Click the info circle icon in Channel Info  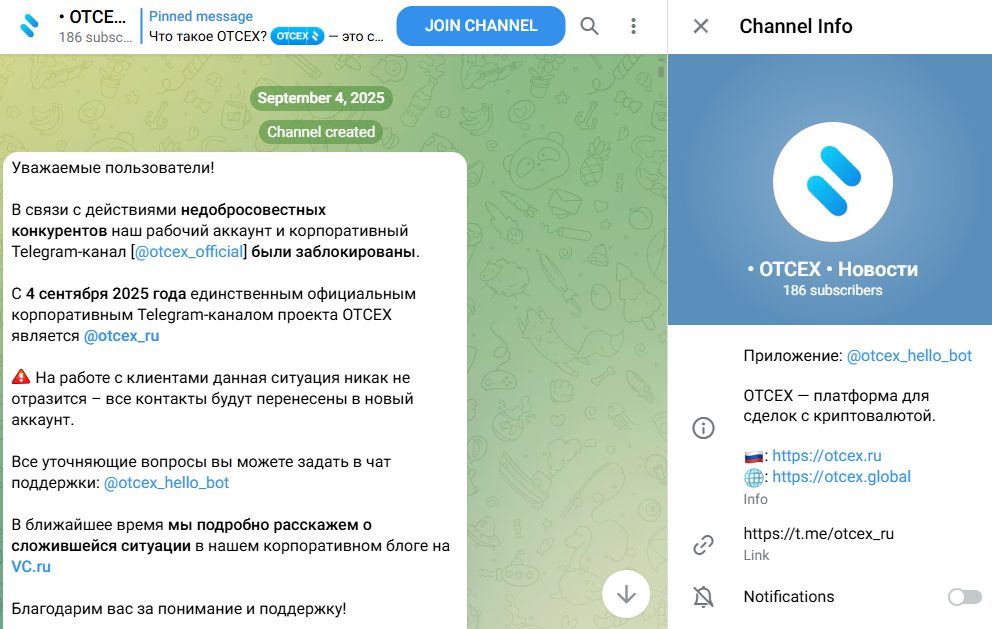coord(703,428)
